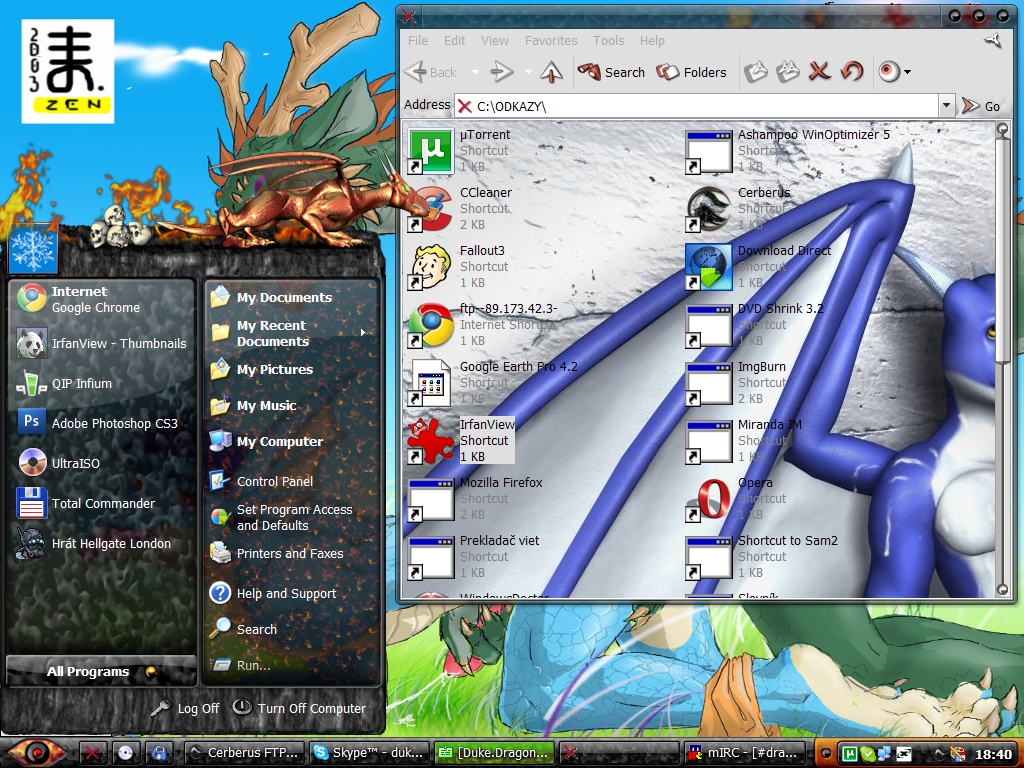Select the Opera shortcut icon
The width and height of the screenshot is (1024, 768).
(709, 500)
